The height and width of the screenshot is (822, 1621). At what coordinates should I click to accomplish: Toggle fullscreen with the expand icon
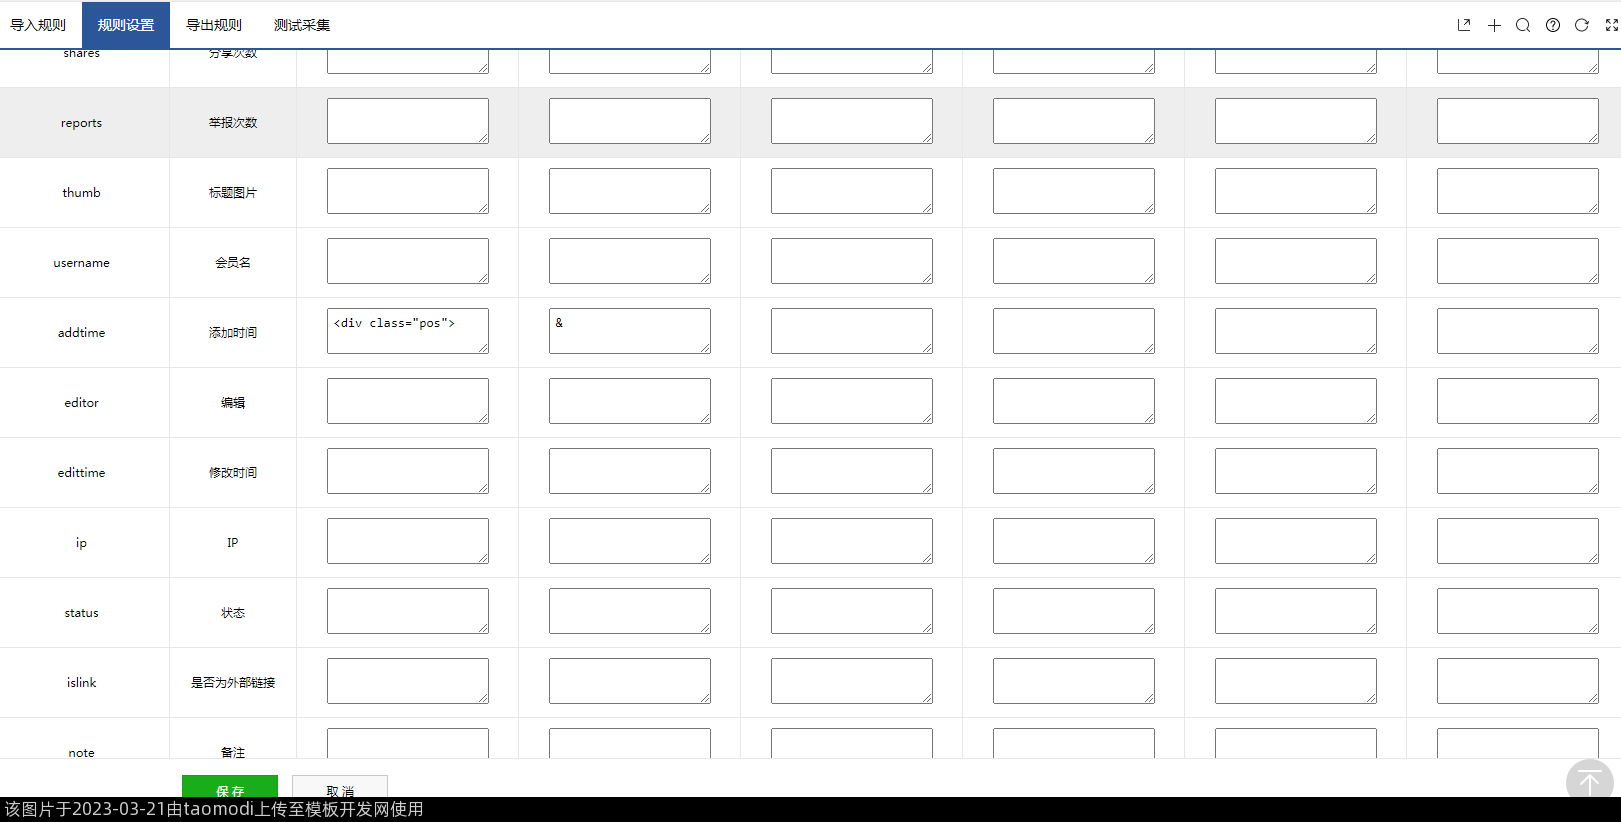pos(1611,25)
